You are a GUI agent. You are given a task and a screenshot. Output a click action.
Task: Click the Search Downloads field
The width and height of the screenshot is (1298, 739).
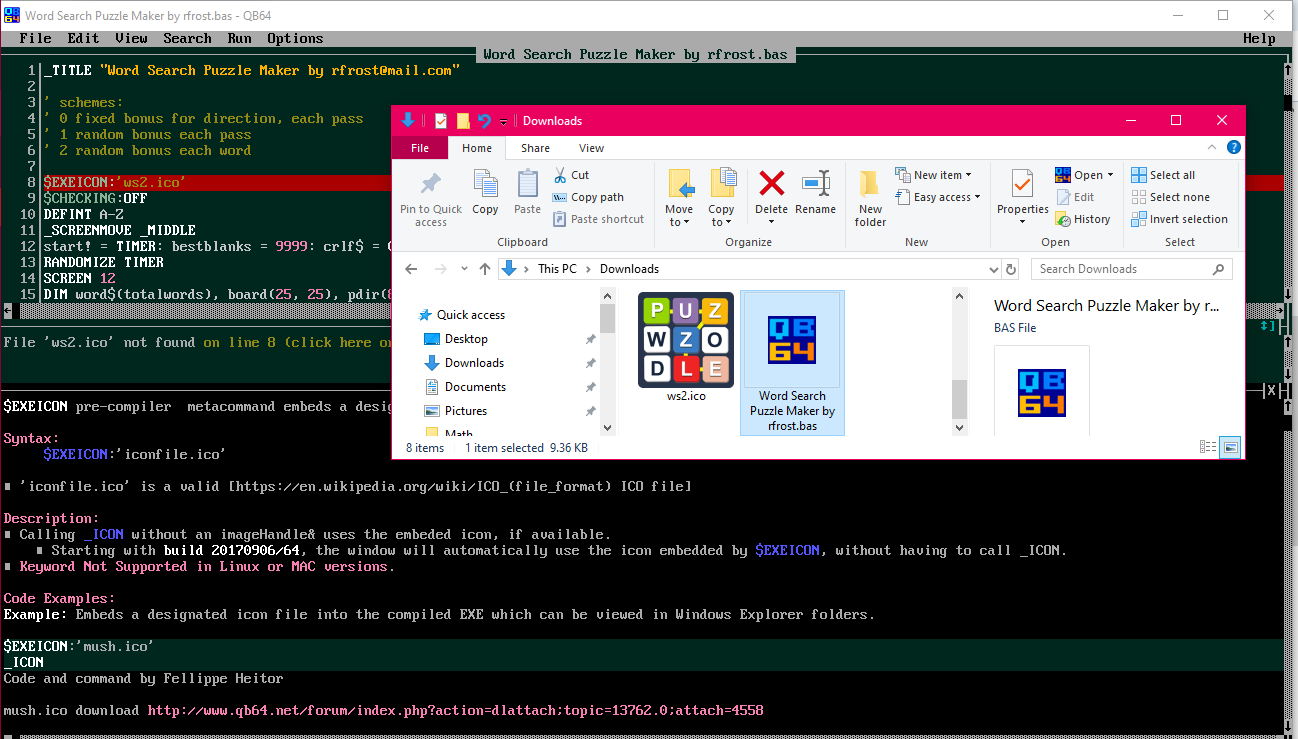click(x=1132, y=268)
